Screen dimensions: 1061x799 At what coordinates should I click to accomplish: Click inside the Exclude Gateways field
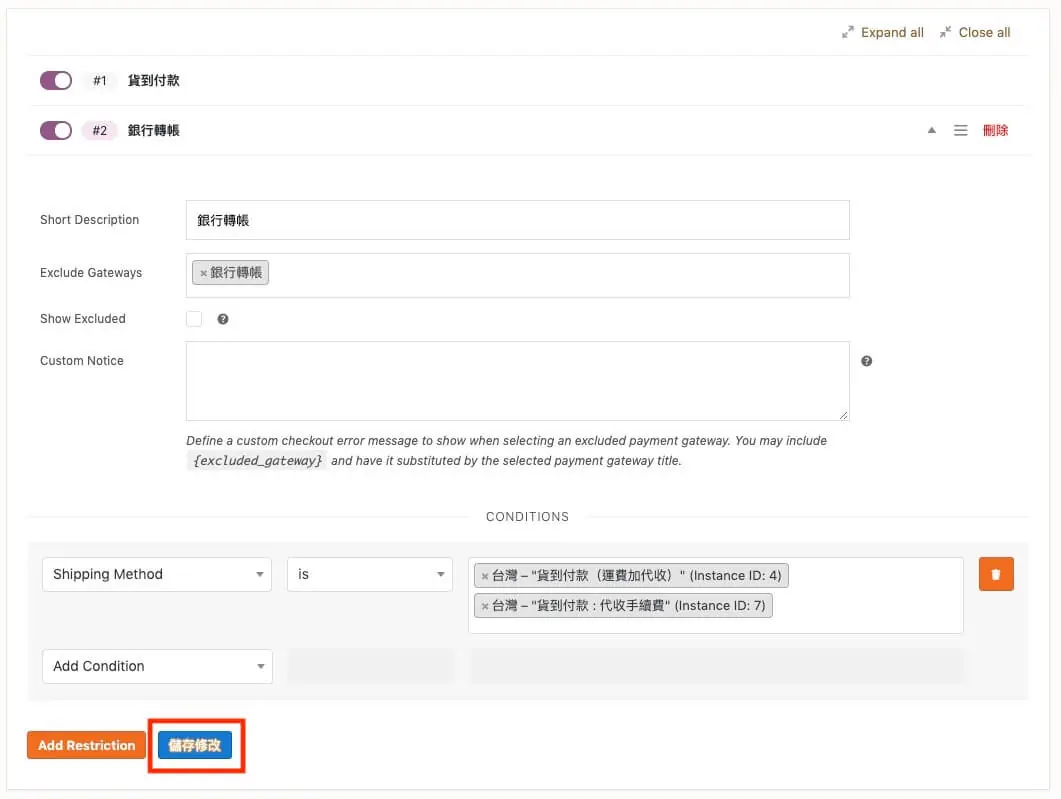518,275
